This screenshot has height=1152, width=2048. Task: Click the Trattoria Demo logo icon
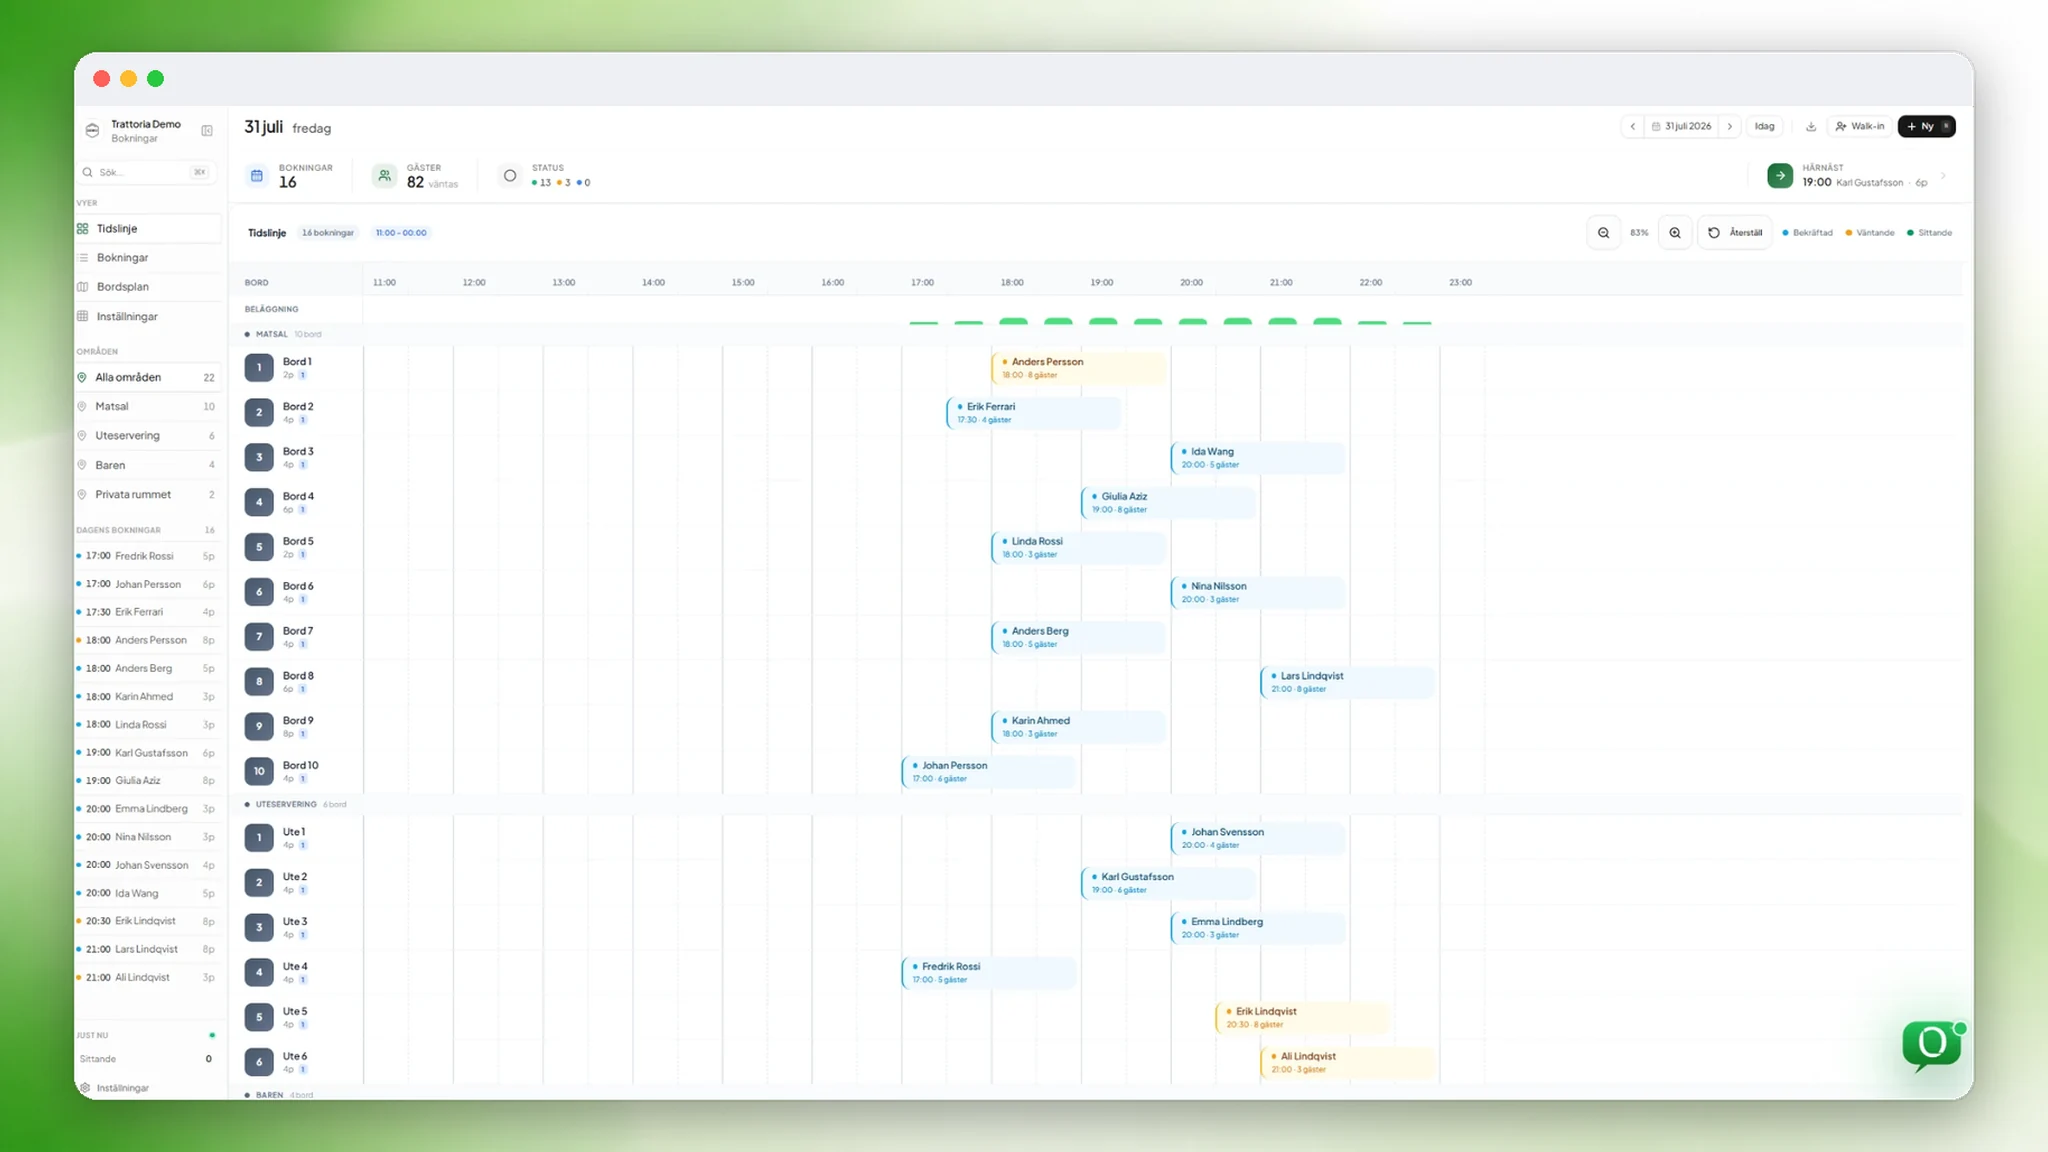coord(92,131)
